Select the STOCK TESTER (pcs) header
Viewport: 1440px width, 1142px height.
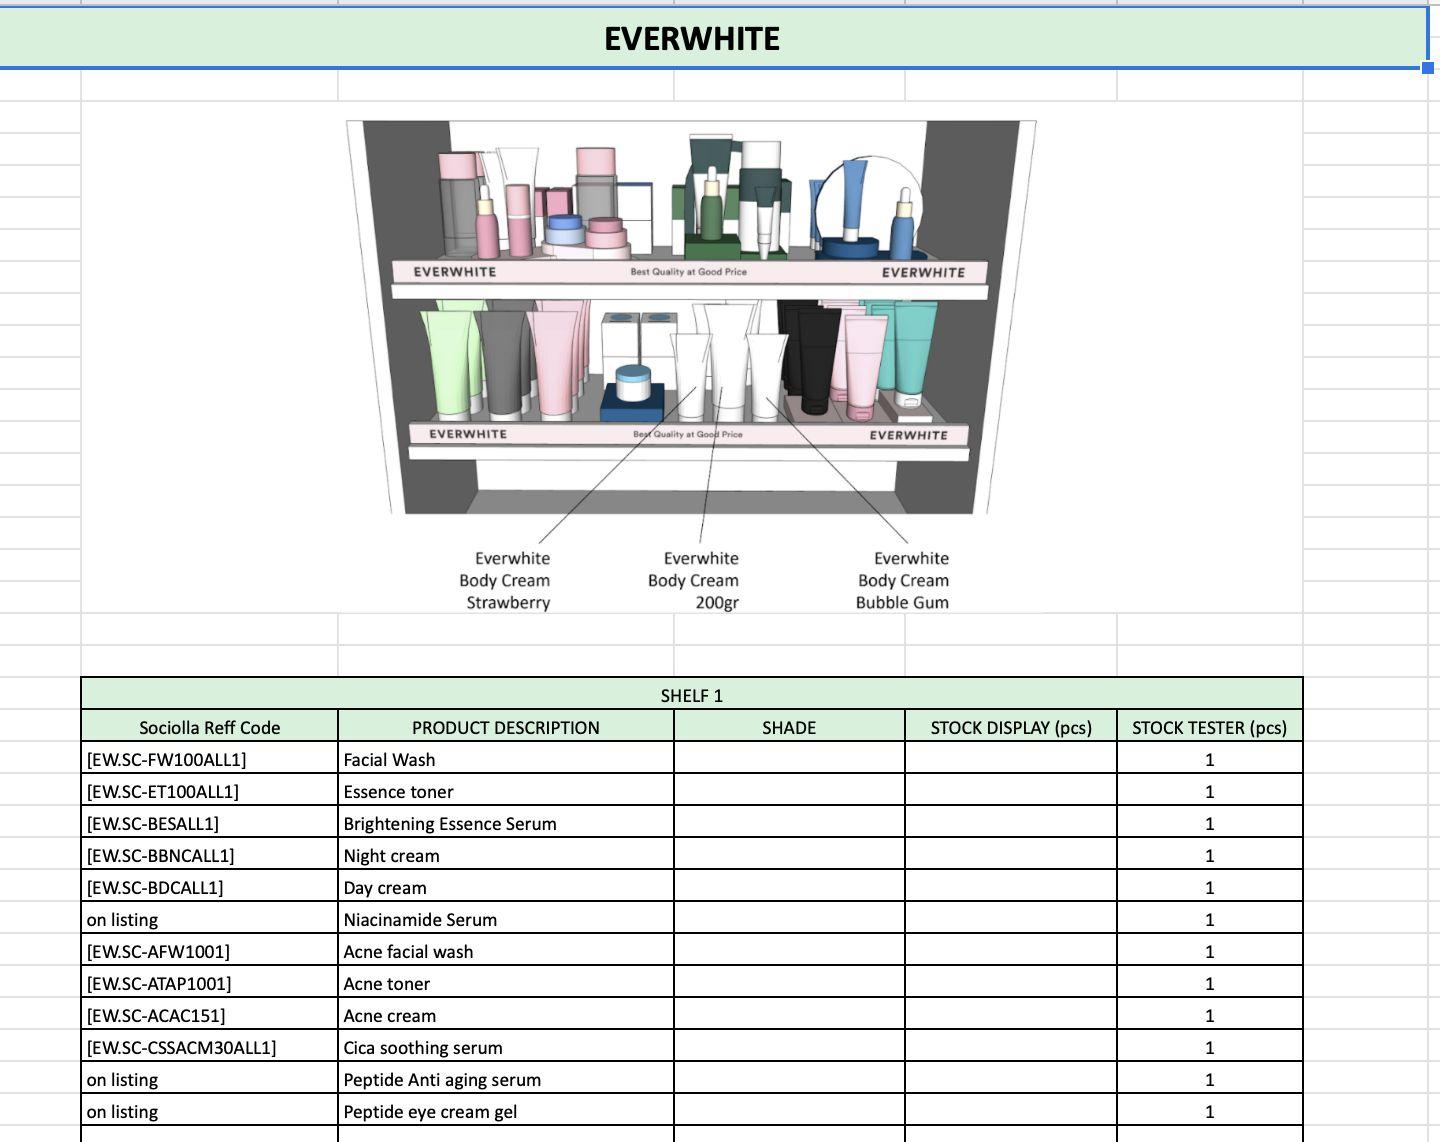click(1210, 727)
